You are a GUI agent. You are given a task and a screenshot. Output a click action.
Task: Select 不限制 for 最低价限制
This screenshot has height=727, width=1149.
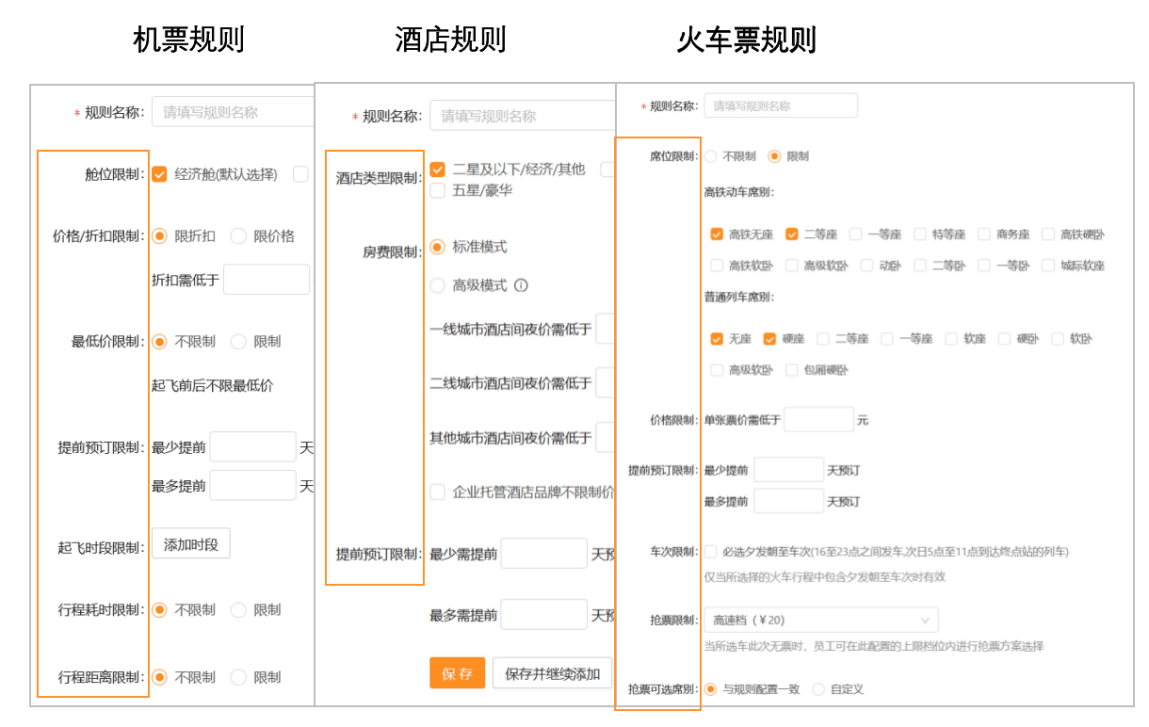(x=160, y=342)
